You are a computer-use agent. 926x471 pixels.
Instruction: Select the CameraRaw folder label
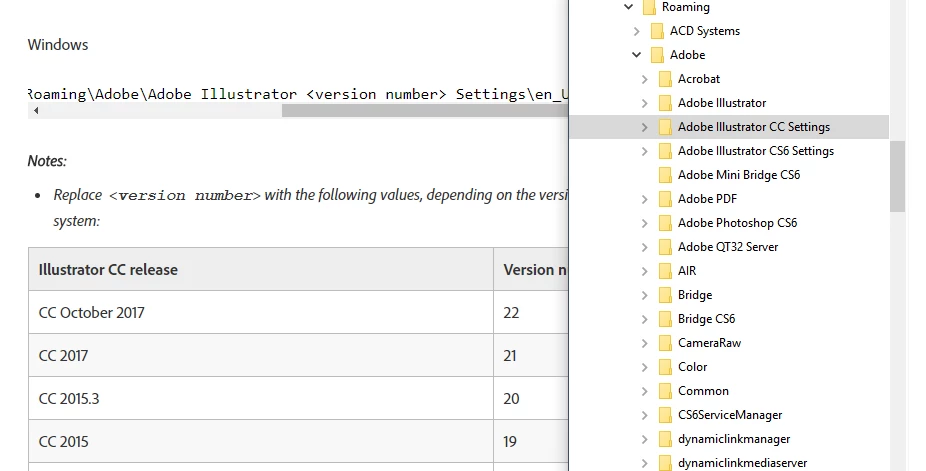(709, 343)
